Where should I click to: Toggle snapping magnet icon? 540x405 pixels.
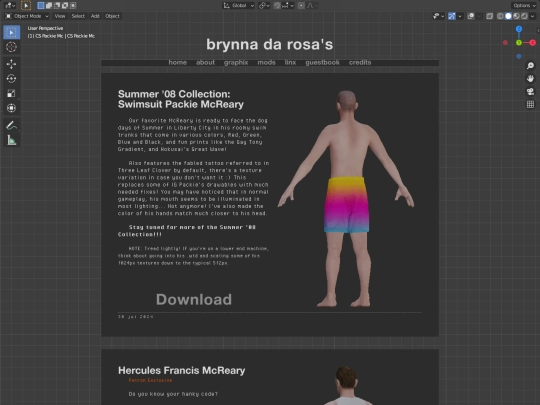pyautogui.click(x=277, y=6)
